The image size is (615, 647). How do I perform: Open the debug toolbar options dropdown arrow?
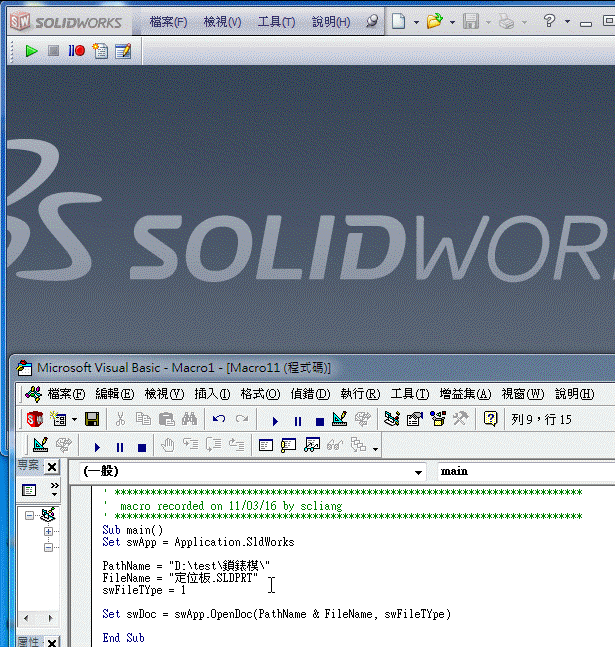coord(375,449)
